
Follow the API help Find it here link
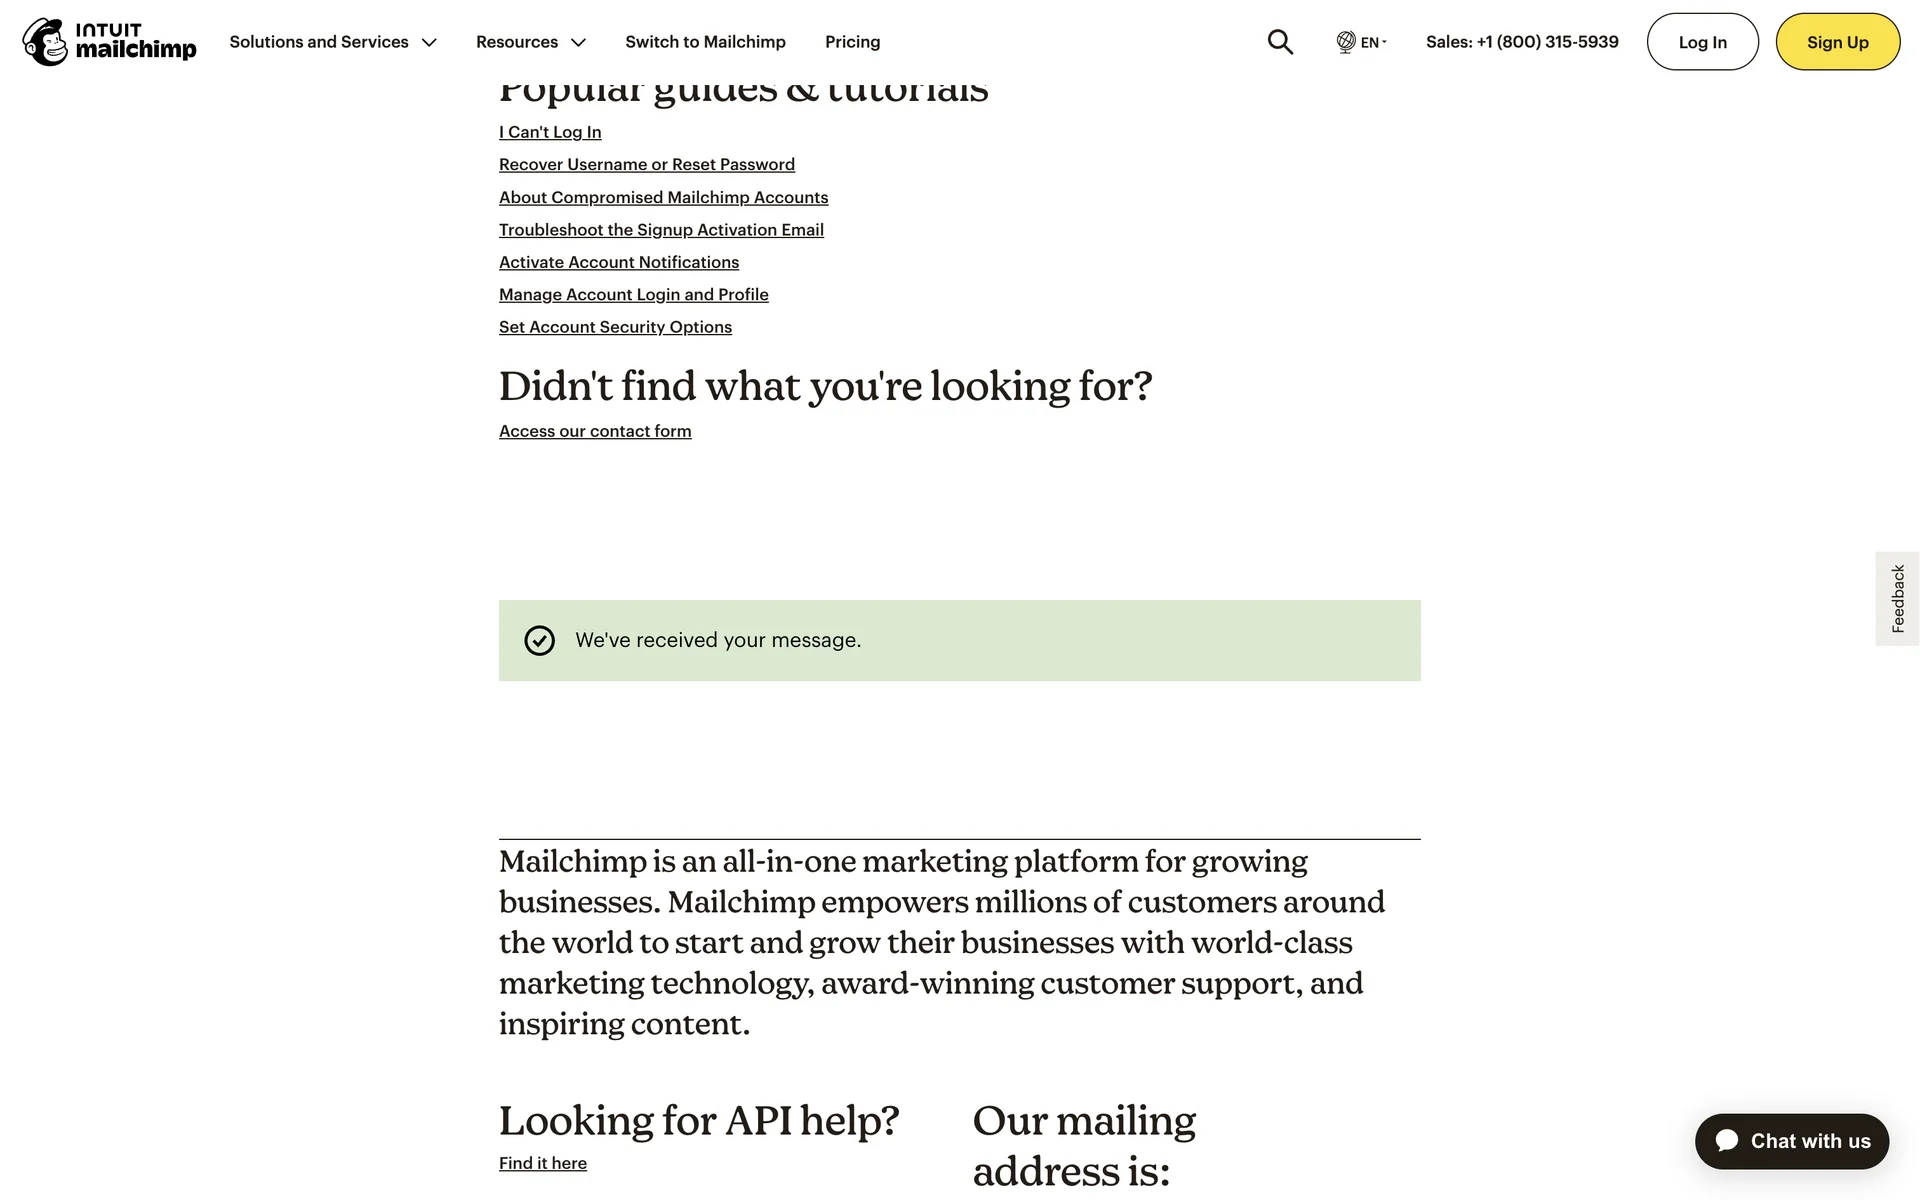click(x=543, y=1163)
